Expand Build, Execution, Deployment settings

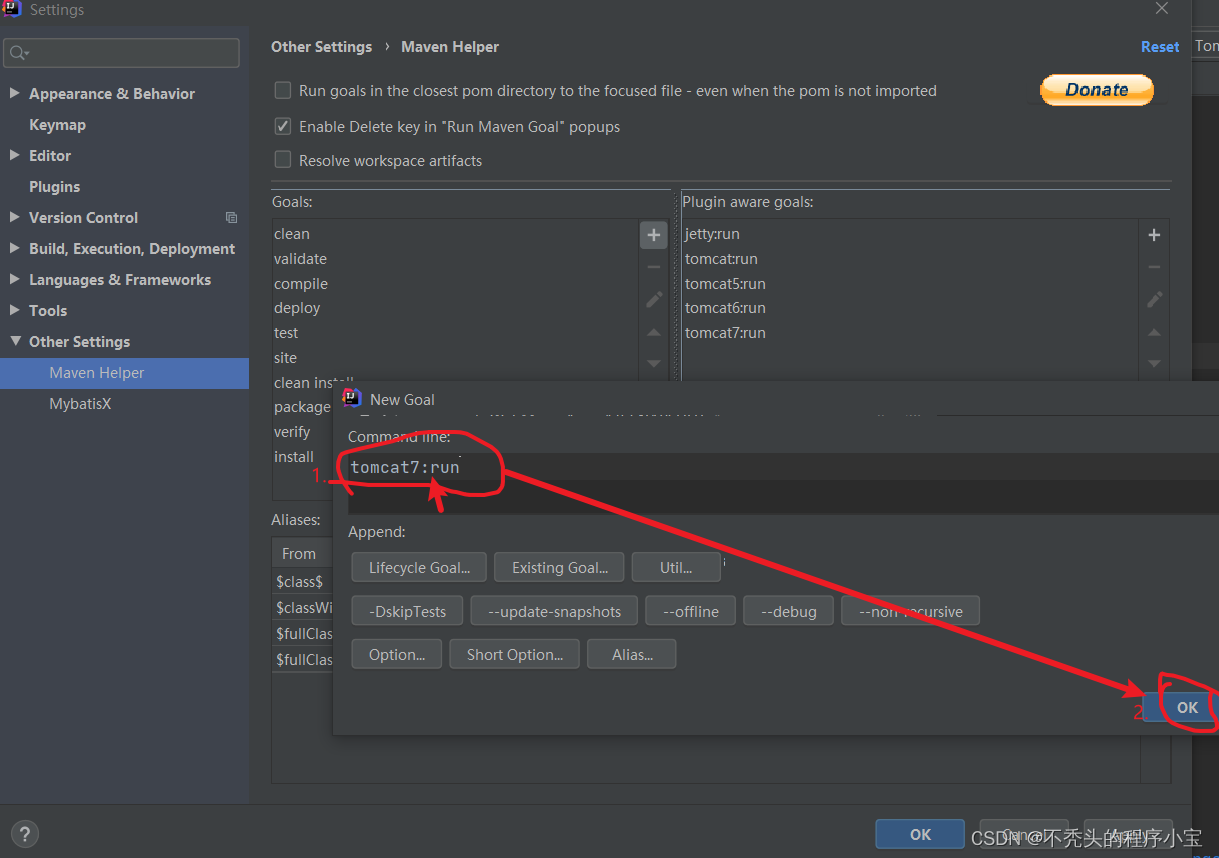14,248
